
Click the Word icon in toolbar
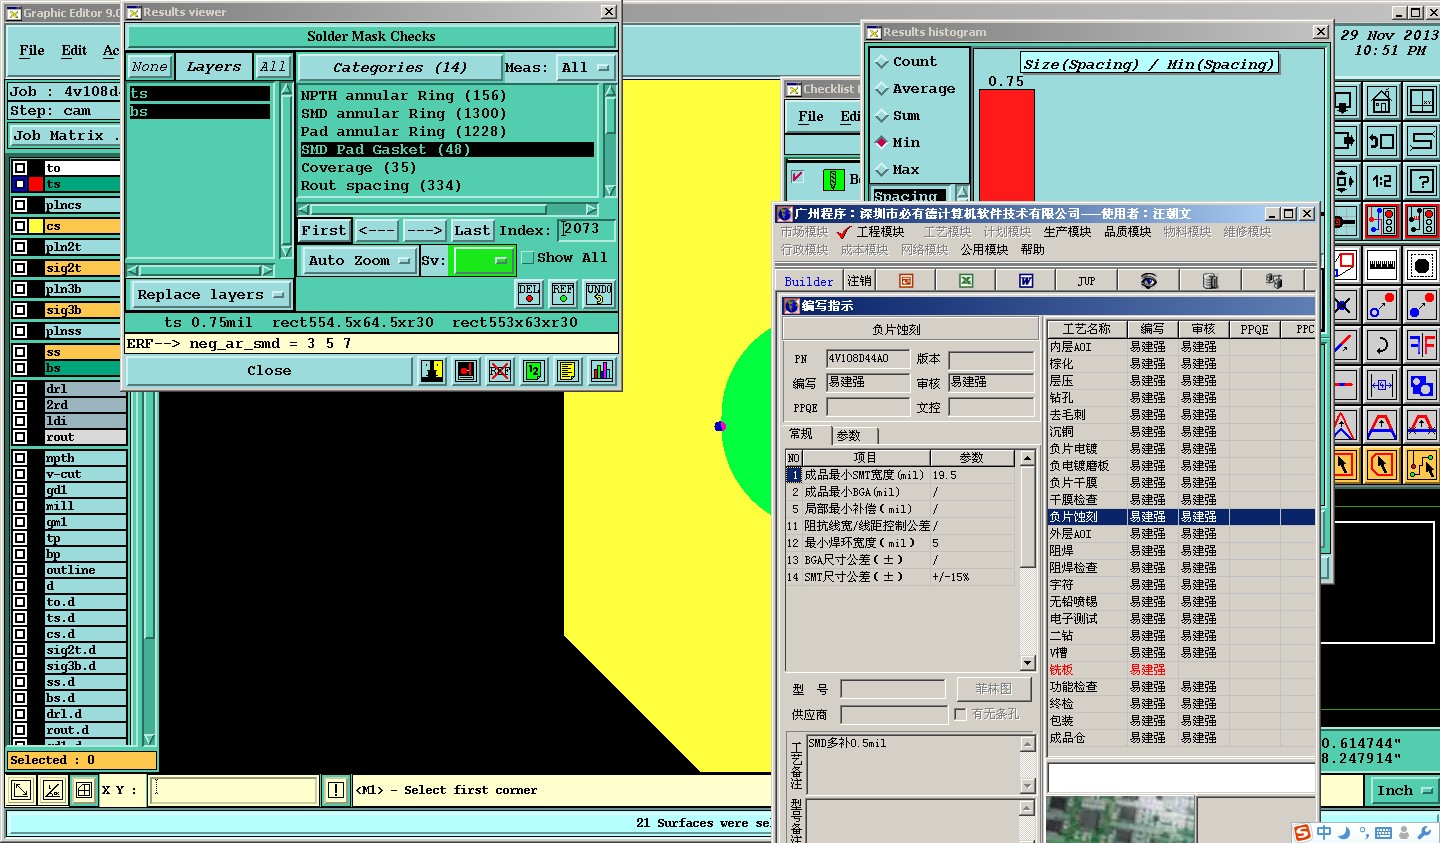click(1026, 281)
